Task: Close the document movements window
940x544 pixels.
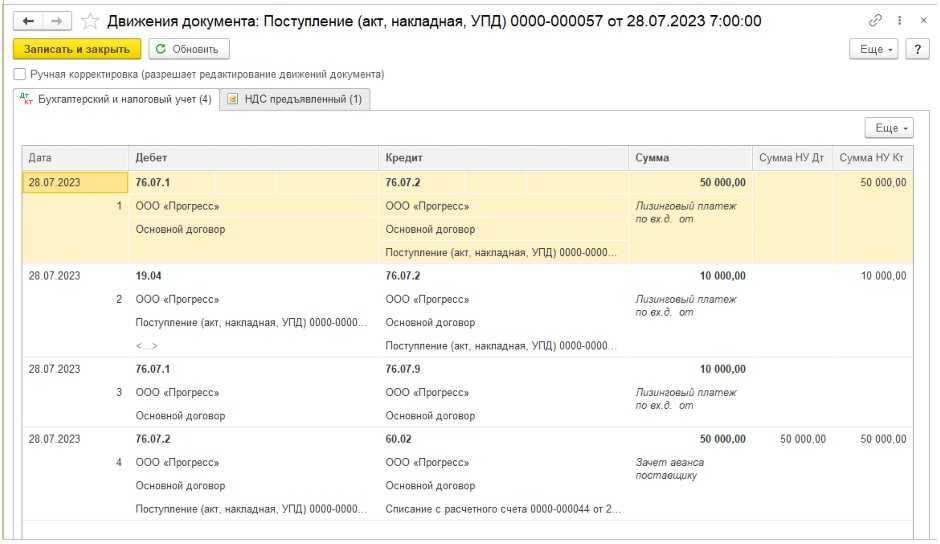Action: 922,21
